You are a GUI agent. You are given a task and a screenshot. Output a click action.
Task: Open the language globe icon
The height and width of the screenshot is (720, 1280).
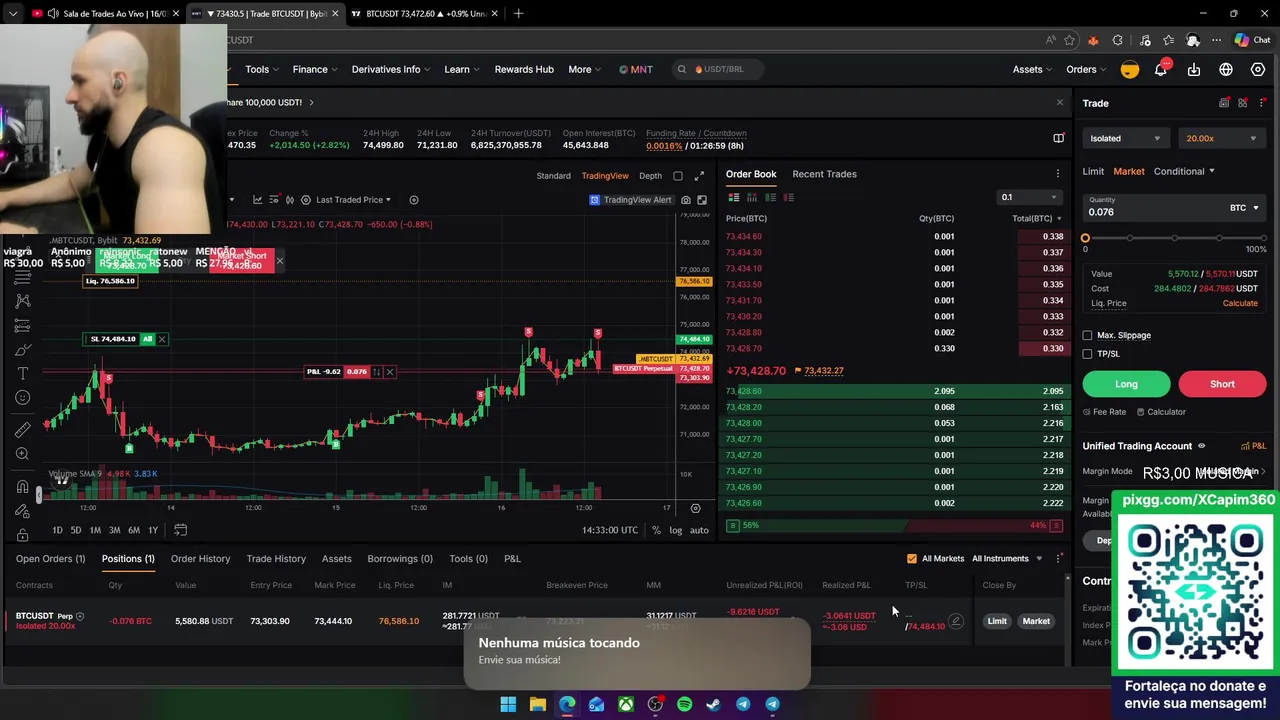point(1226,69)
